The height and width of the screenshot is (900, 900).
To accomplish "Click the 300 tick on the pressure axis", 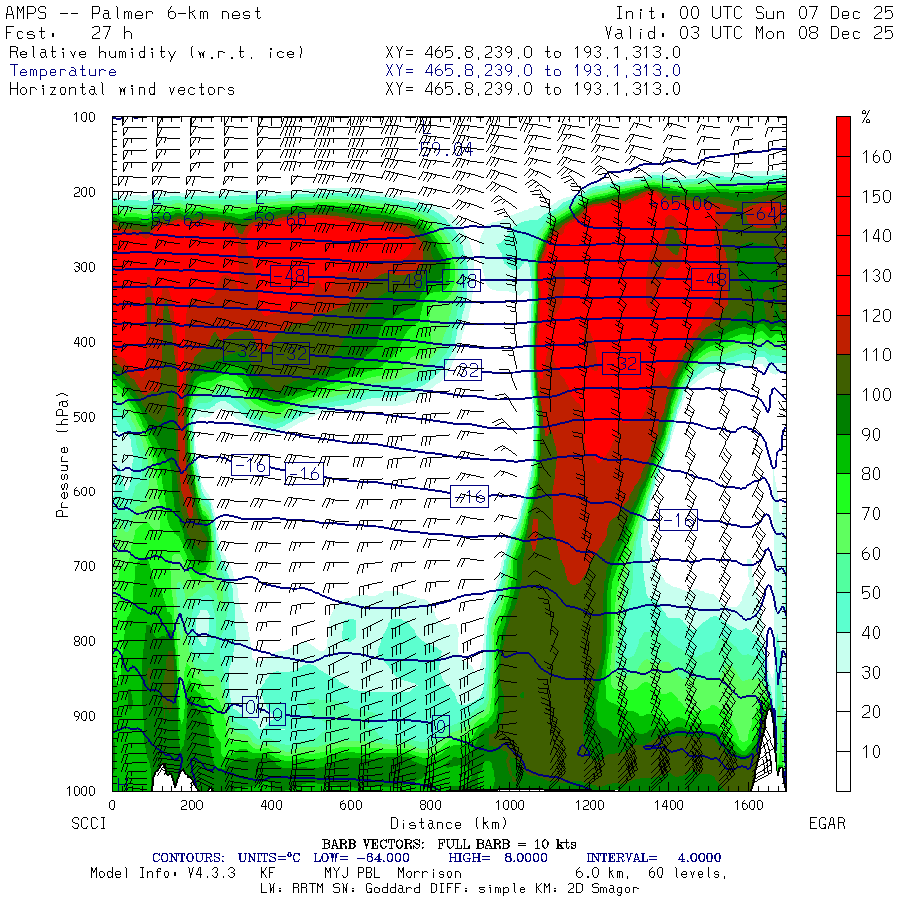I will point(84,267).
